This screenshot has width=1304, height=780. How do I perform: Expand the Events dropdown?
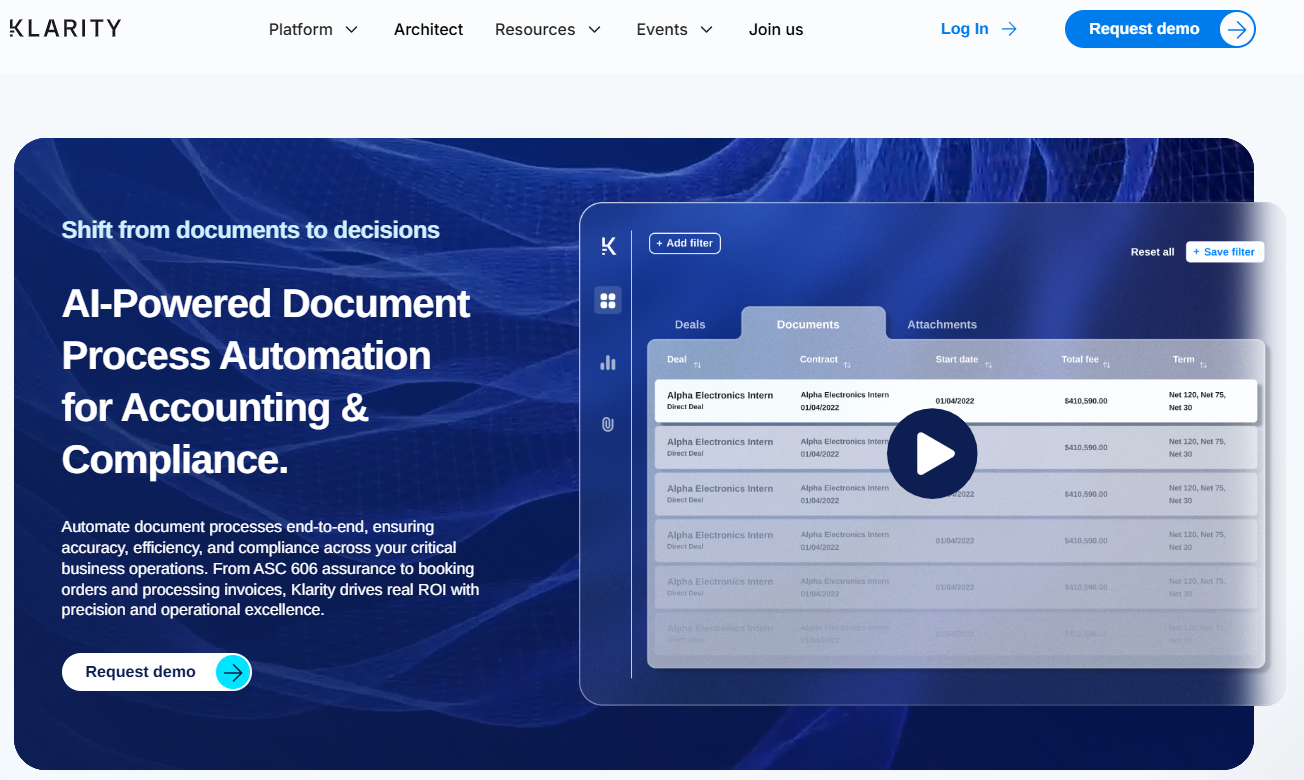coord(674,29)
